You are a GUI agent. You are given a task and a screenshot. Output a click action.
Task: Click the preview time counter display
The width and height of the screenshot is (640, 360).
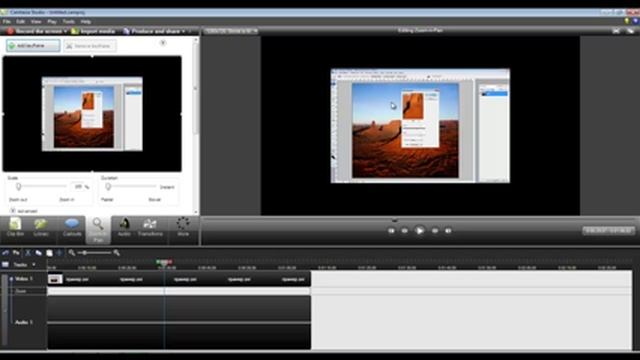tap(608, 231)
